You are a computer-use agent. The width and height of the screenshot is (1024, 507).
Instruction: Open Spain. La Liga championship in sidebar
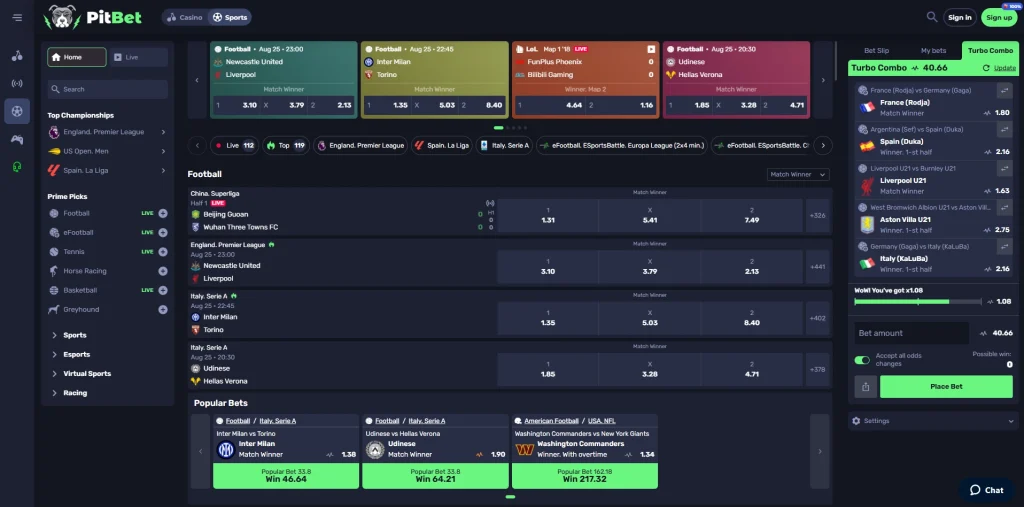[107, 170]
